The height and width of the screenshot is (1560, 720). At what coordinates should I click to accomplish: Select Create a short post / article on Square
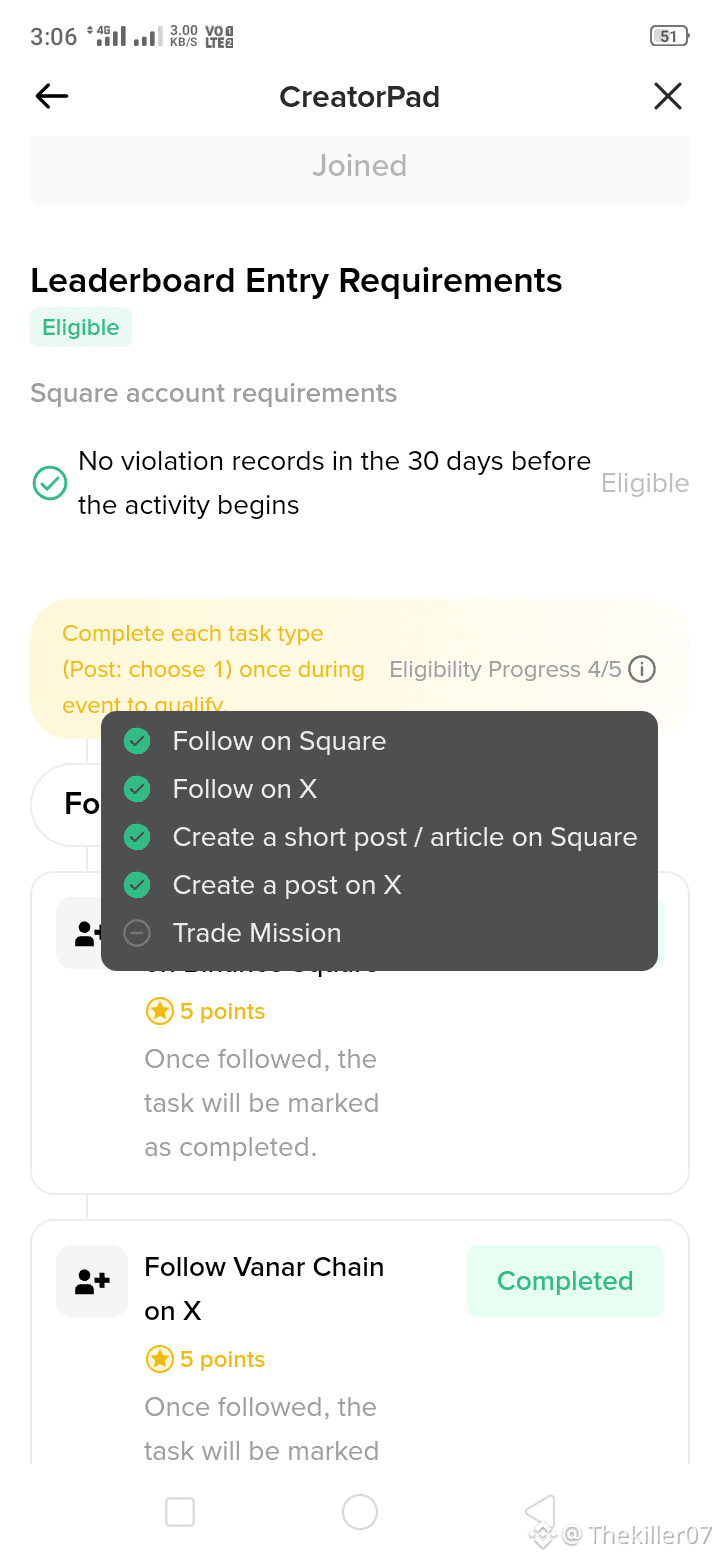[x=404, y=837]
